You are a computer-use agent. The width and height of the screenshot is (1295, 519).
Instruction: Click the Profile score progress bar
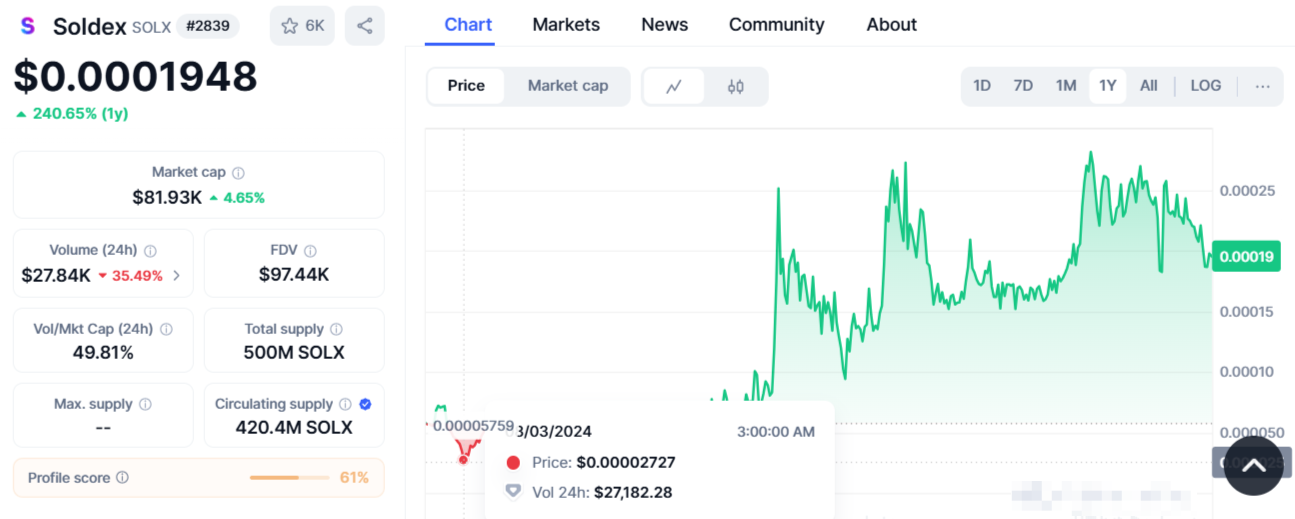pos(289,478)
